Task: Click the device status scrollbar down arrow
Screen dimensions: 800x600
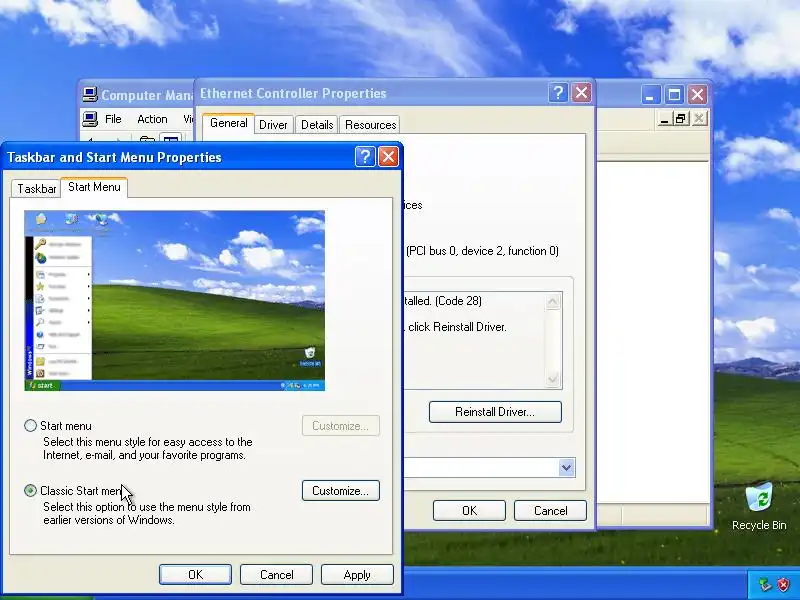Action: (x=553, y=379)
